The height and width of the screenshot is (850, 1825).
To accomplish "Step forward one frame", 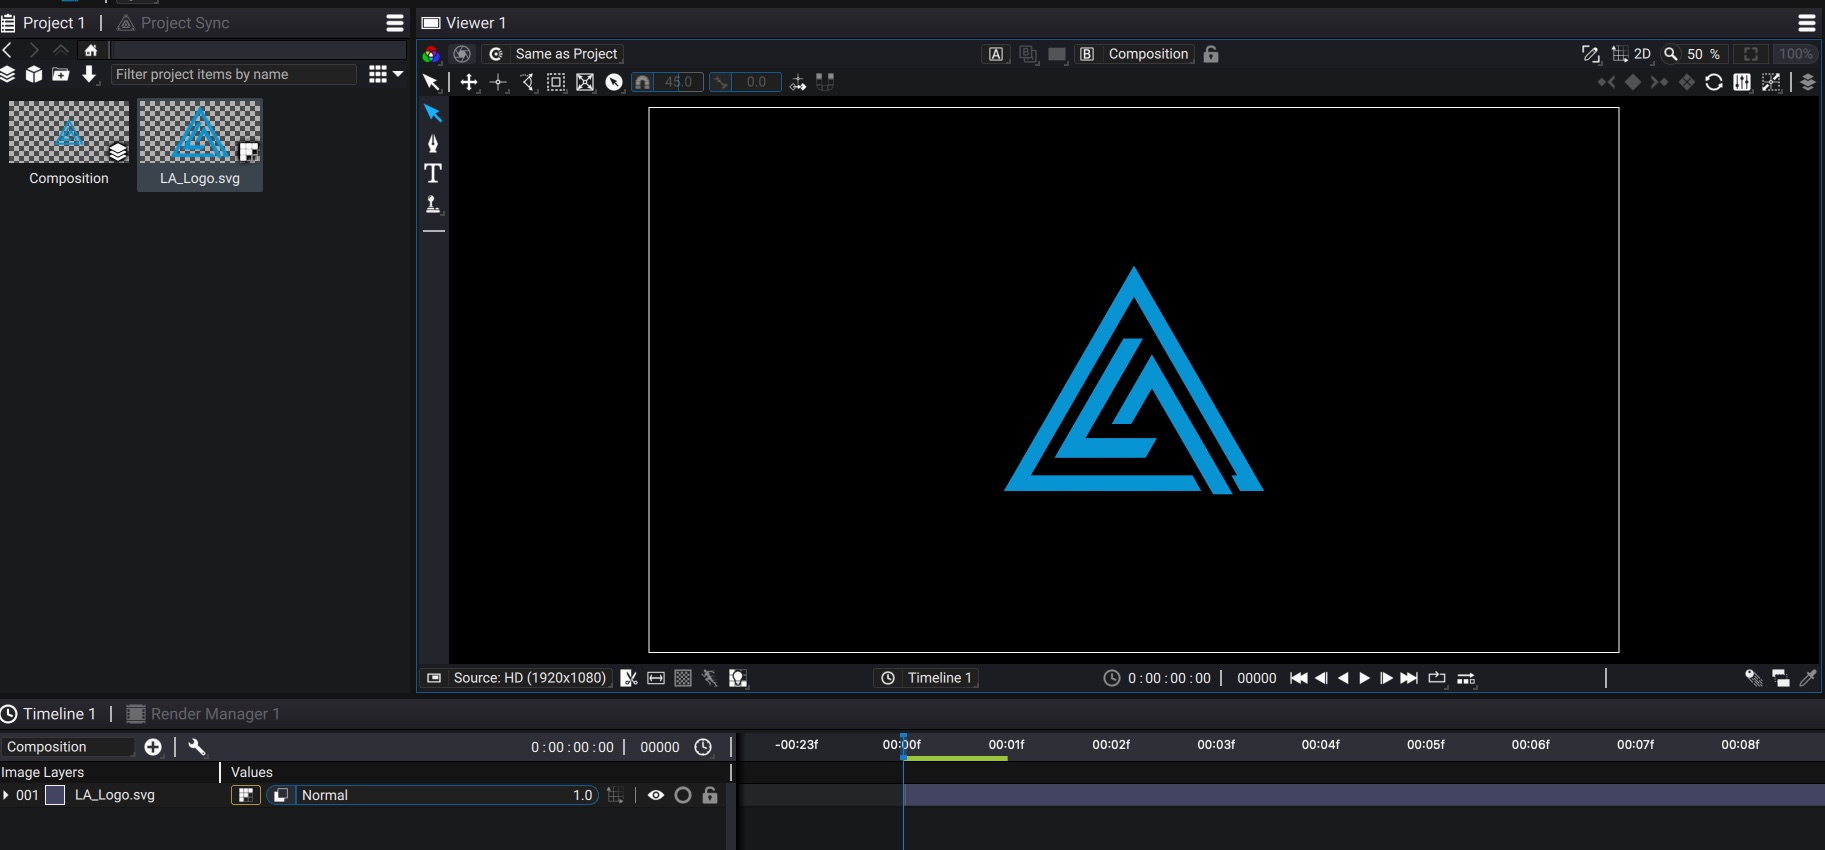I will tap(1386, 678).
